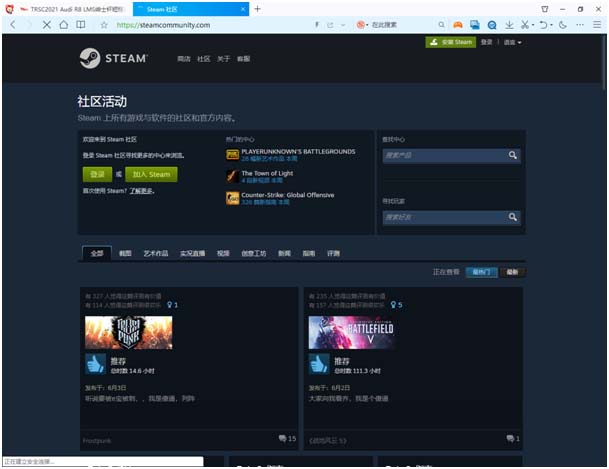Image resolution: width=609 pixels, height=469 pixels.
Task: Expand the scissors tool dropdown arrow
Action: click(533, 25)
